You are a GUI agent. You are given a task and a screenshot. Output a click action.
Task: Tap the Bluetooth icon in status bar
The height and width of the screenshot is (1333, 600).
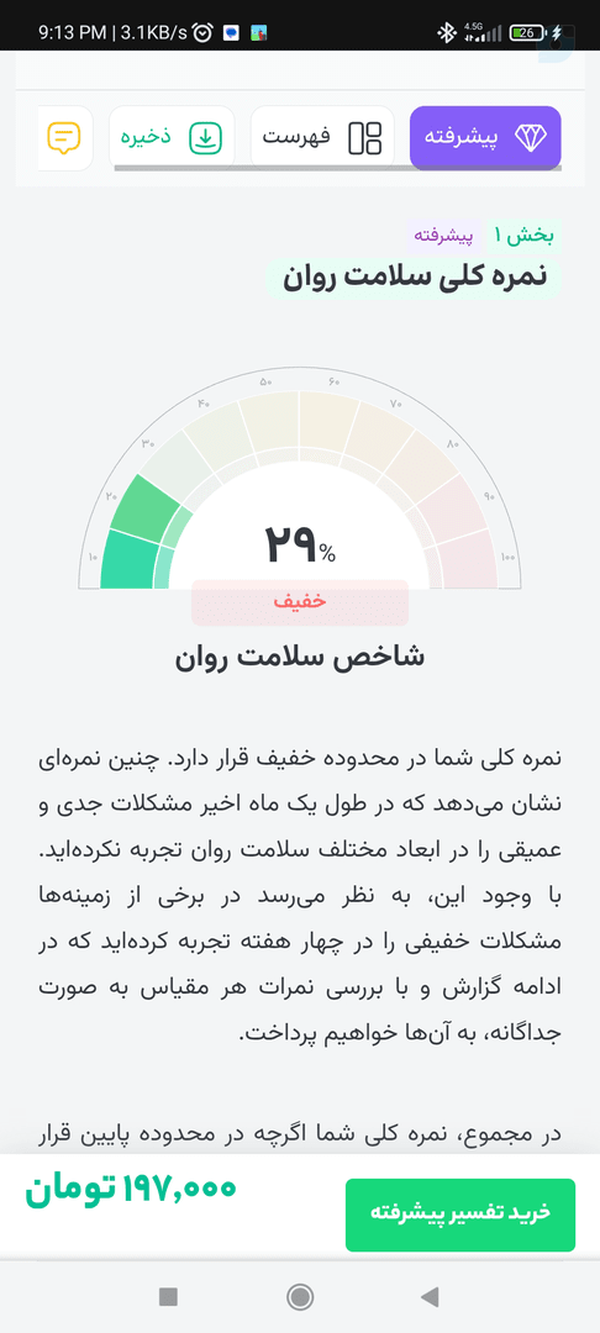click(446, 32)
